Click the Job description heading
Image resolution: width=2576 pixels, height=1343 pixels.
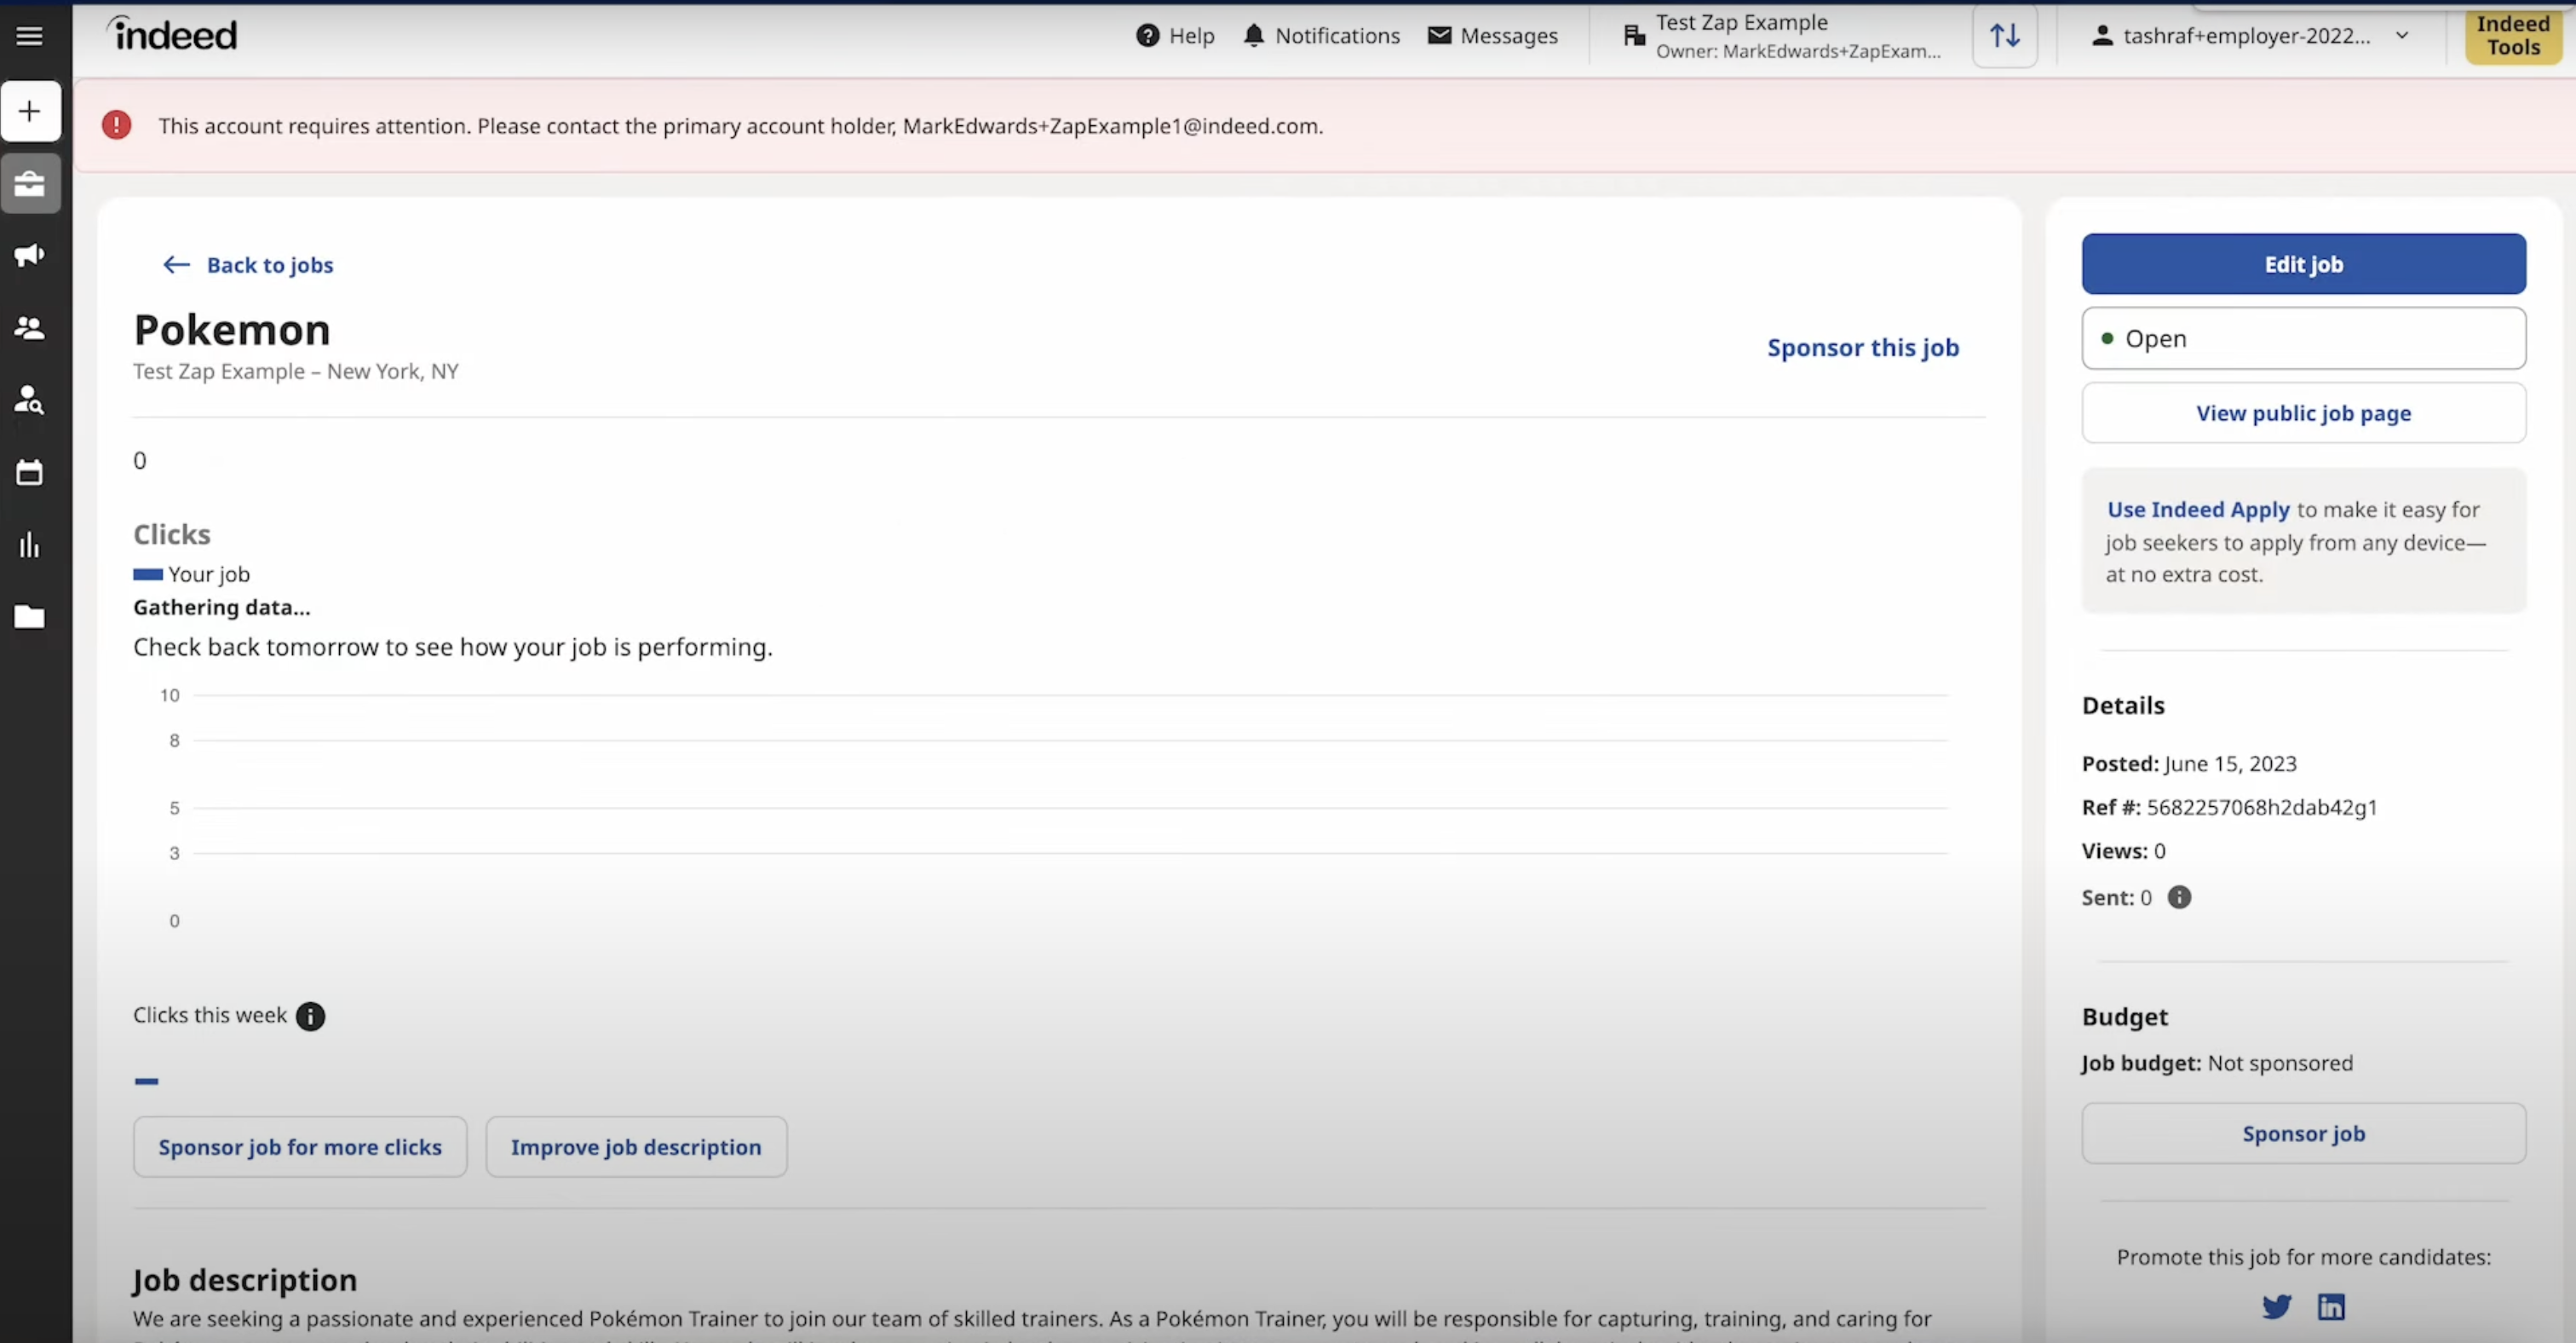(x=245, y=1280)
